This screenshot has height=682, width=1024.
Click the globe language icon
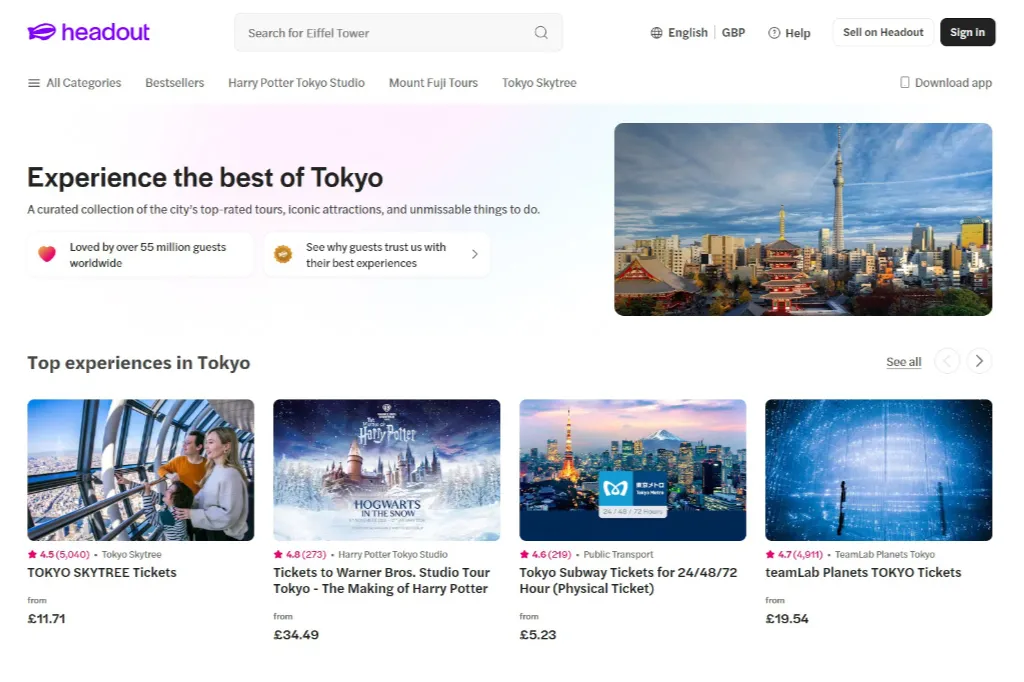[x=656, y=33]
